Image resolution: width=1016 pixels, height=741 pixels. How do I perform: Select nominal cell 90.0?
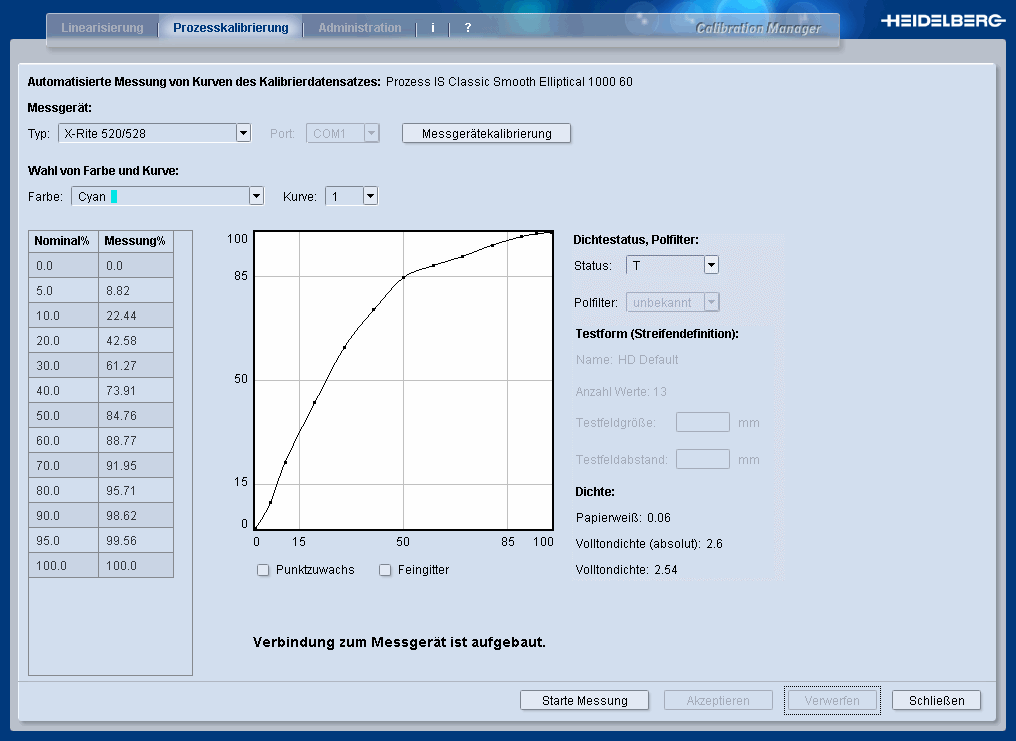coord(64,516)
